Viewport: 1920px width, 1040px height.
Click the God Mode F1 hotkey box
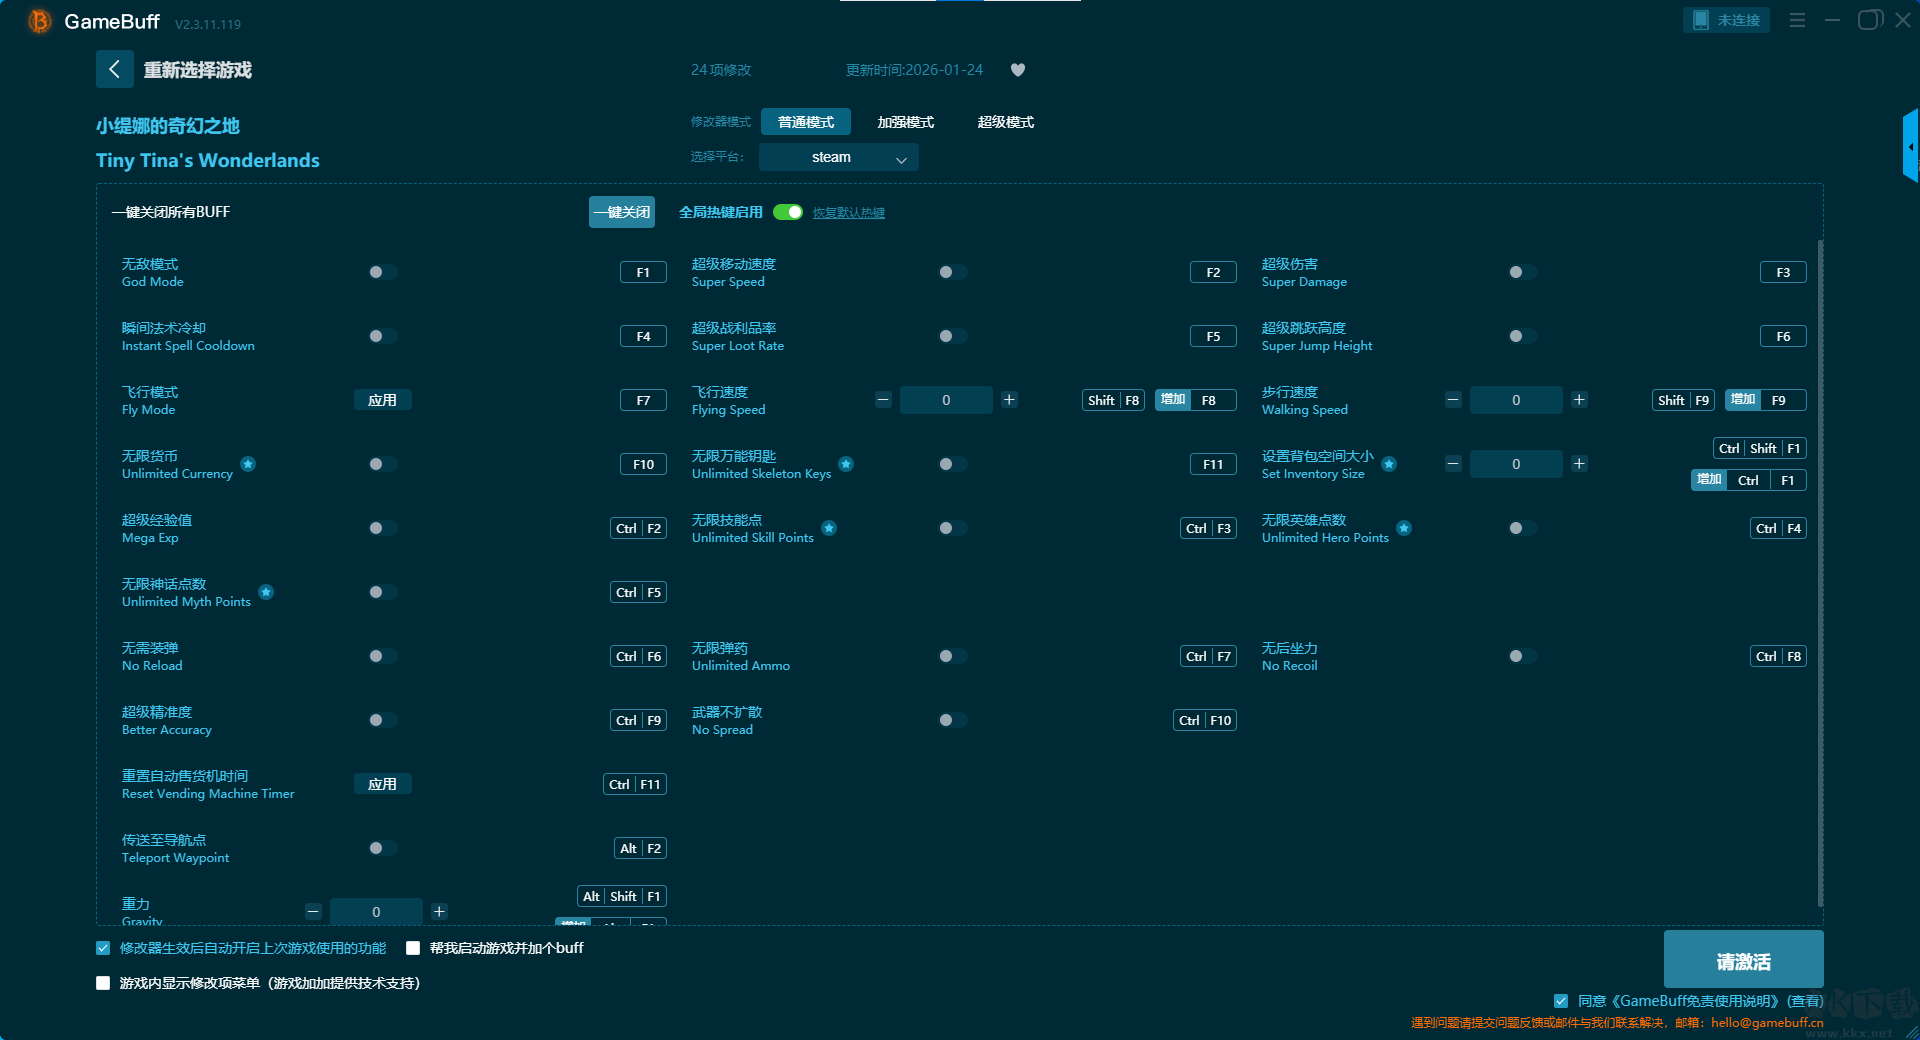point(644,272)
